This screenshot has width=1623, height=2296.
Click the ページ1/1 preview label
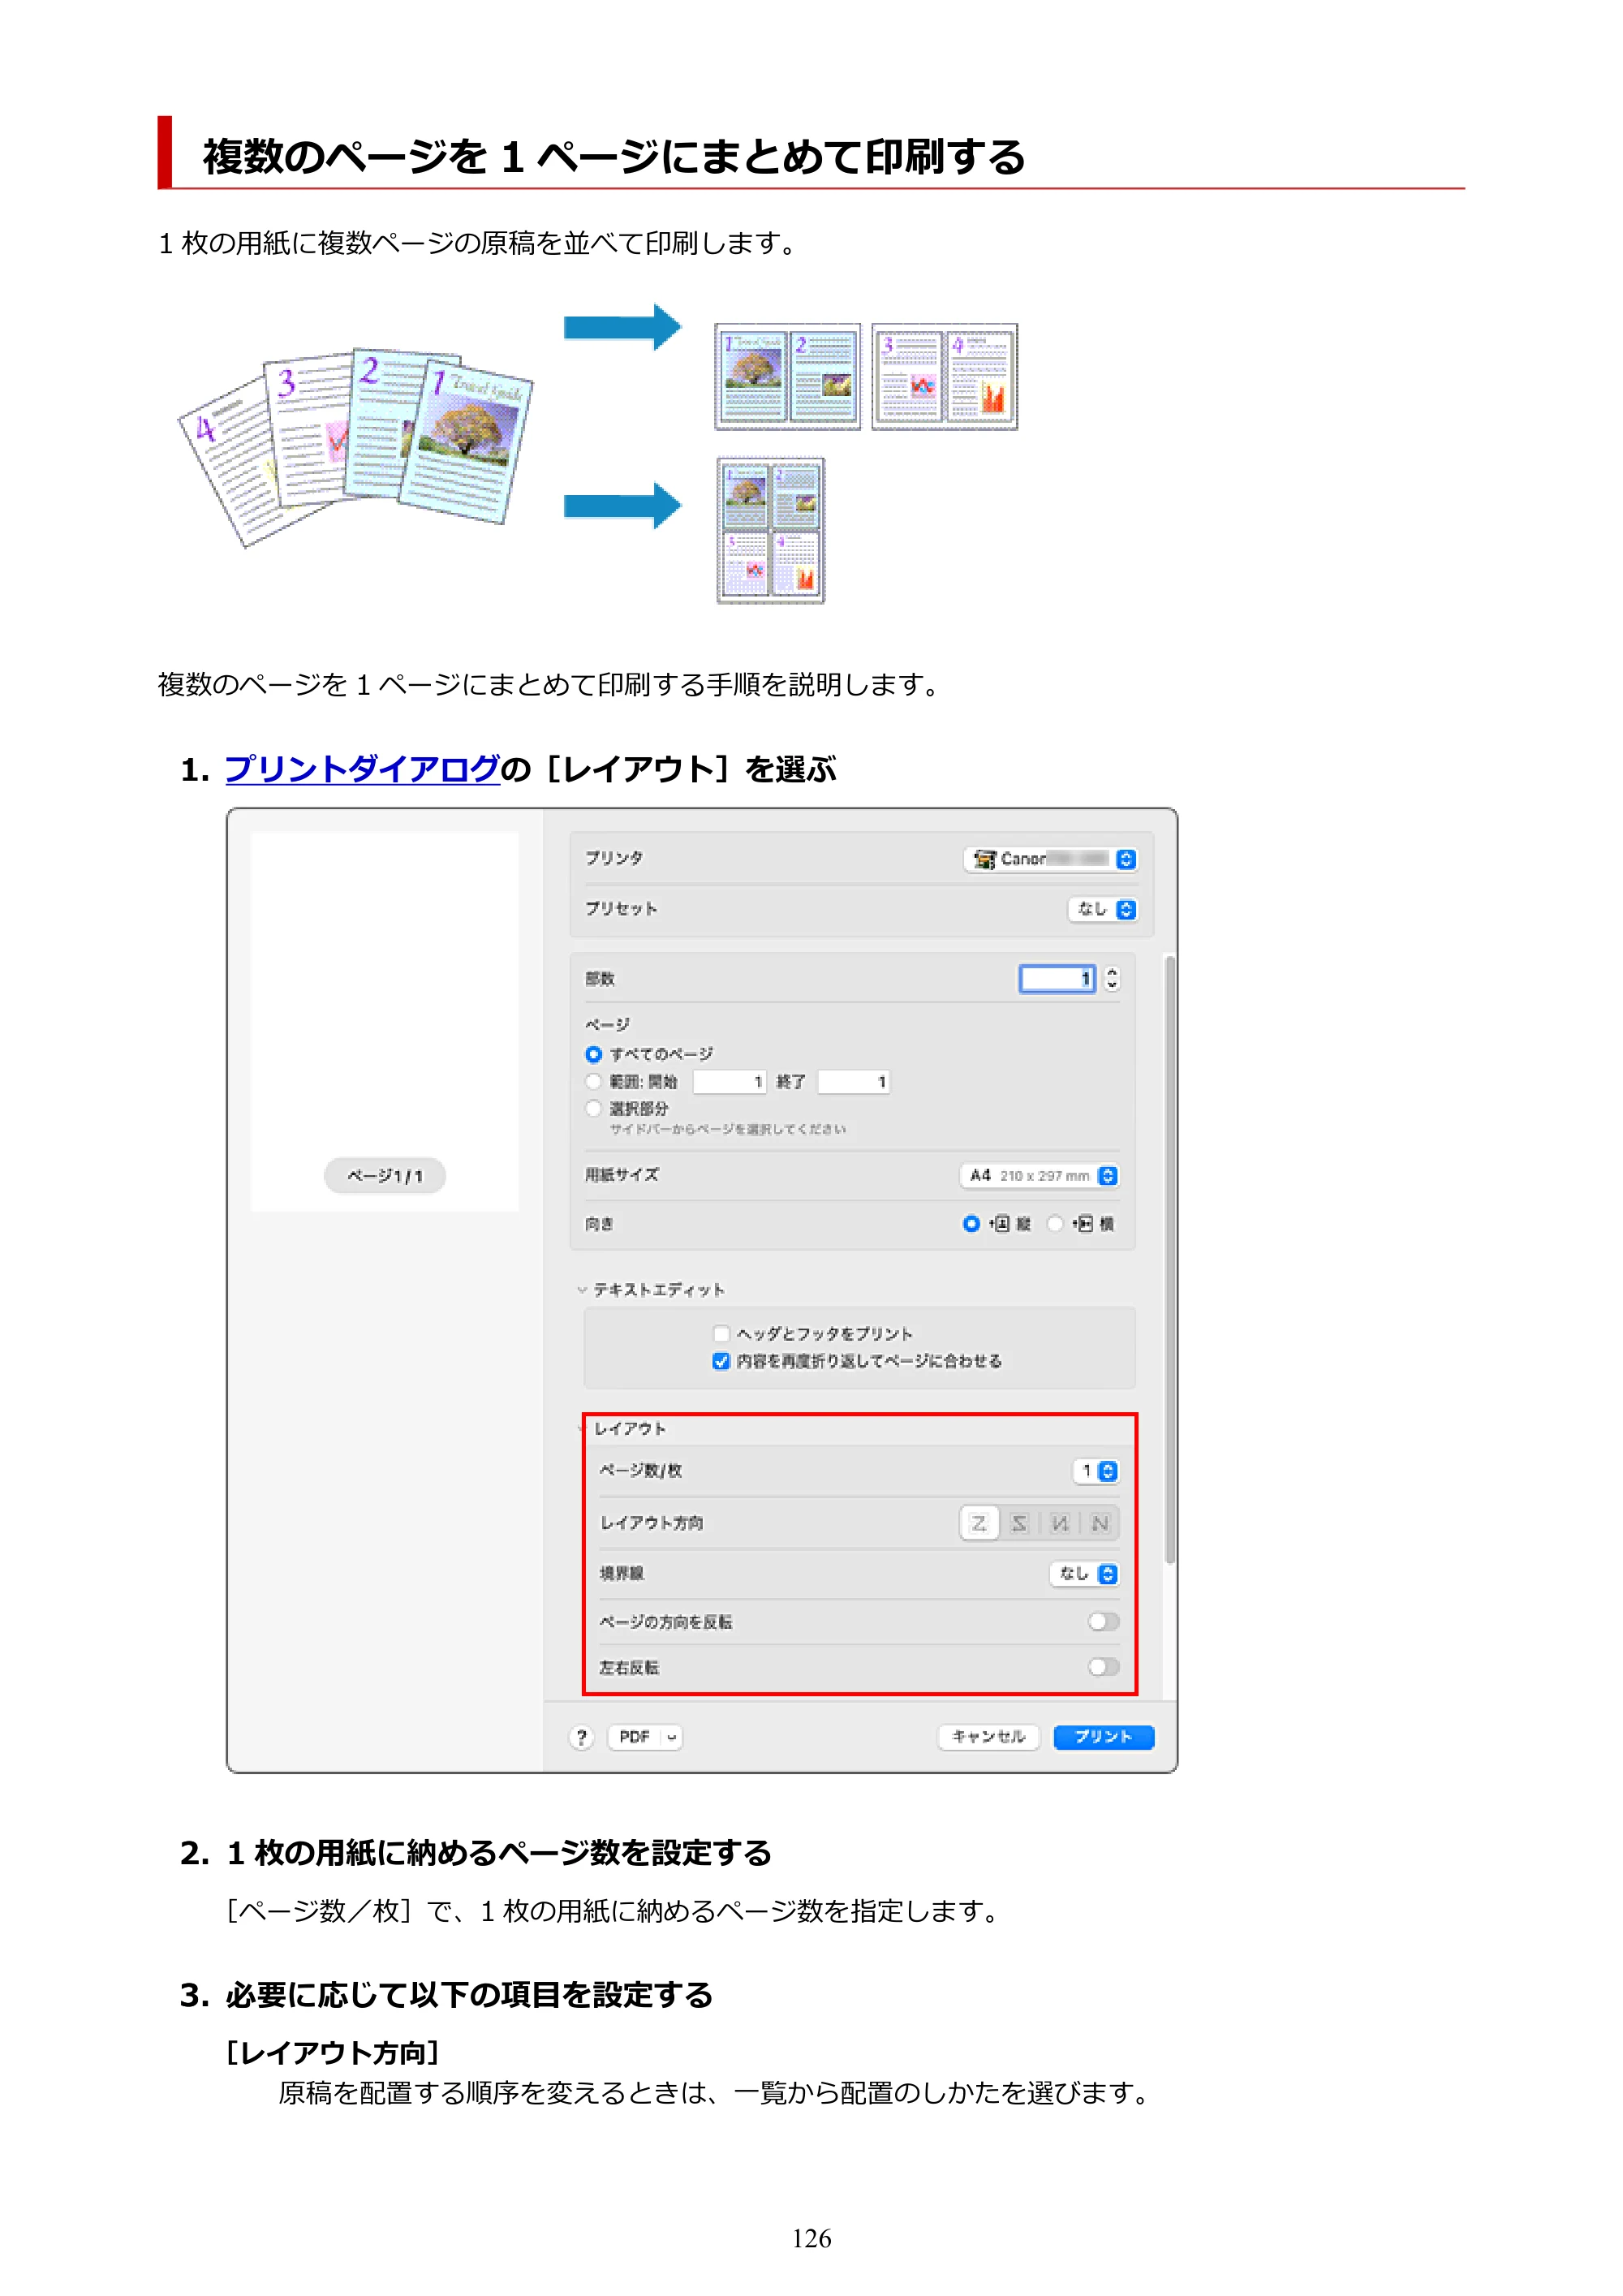(385, 1176)
